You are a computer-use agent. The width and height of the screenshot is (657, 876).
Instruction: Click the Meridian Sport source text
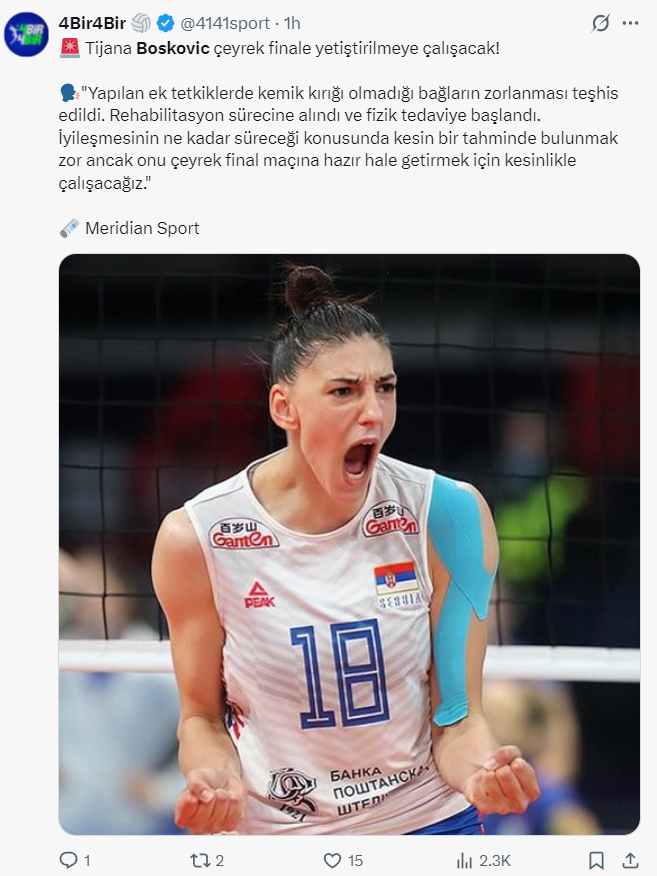click(142, 228)
